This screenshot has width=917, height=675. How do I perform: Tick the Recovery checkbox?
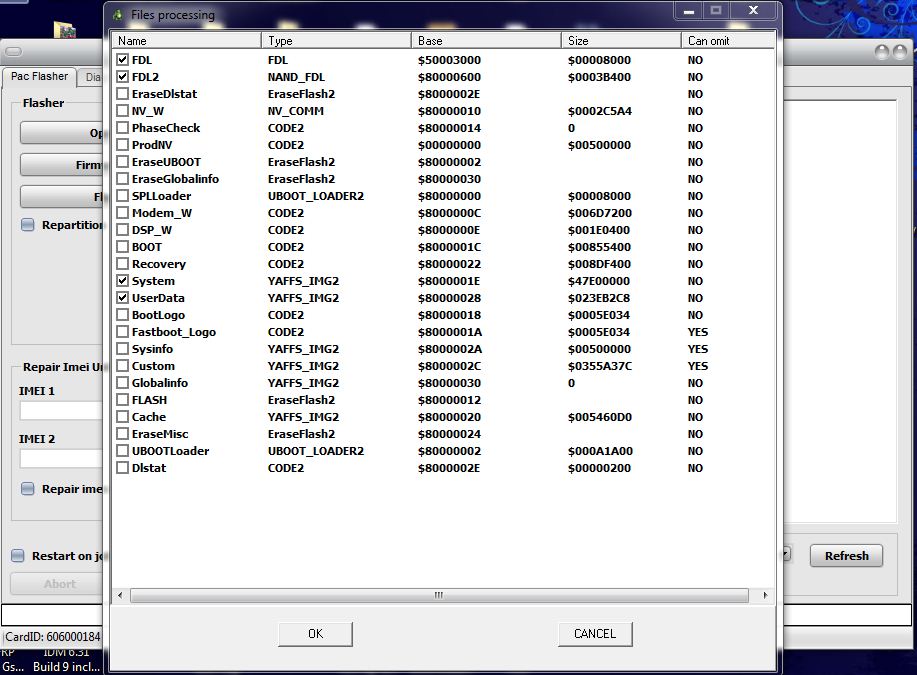pyautogui.click(x=122, y=264)
